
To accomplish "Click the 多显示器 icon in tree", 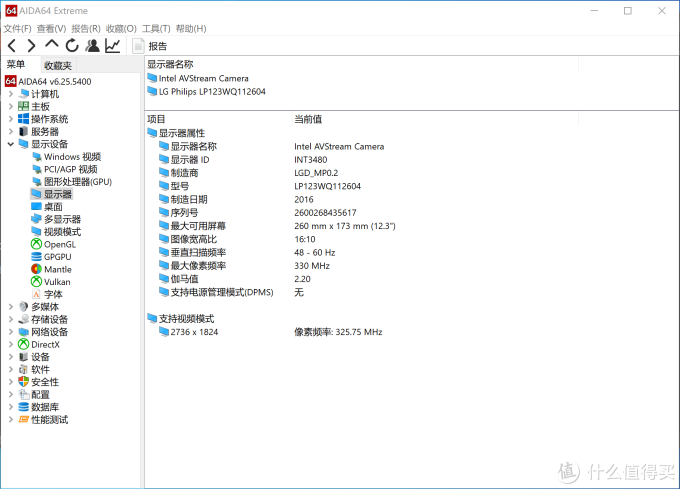I will (x=36, y=219).
